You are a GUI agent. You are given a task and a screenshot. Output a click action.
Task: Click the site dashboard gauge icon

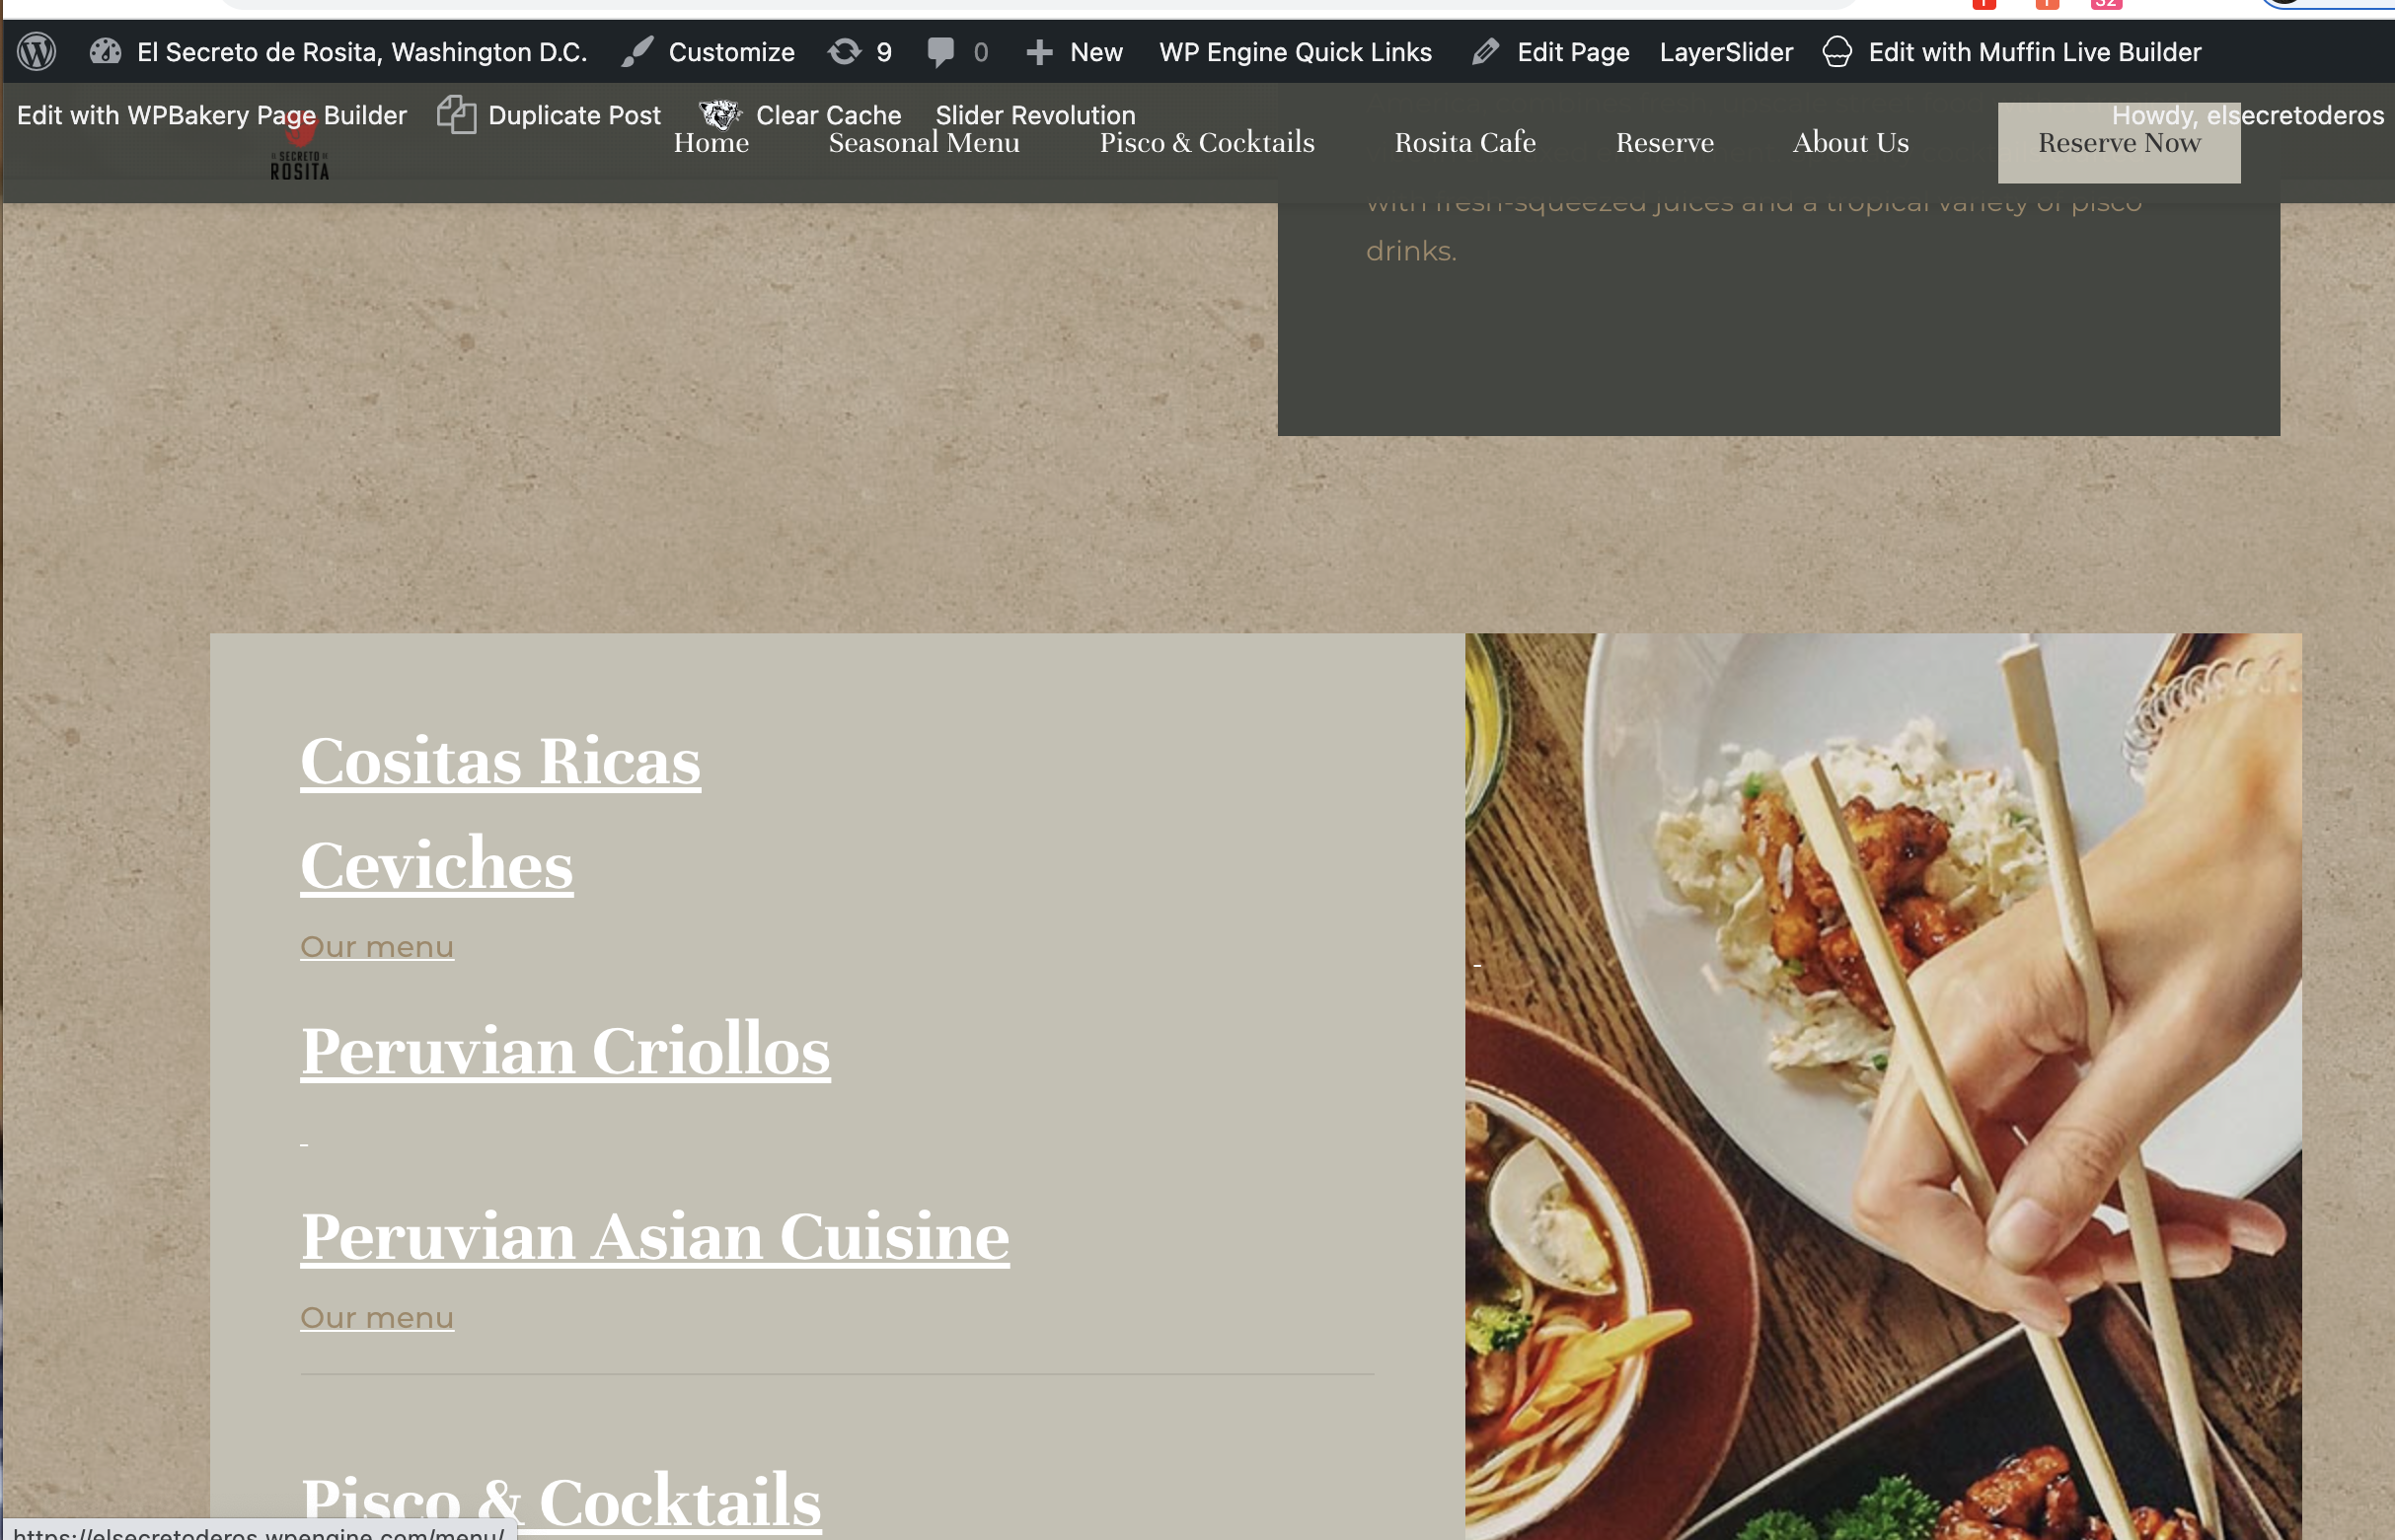coord(105,52)
